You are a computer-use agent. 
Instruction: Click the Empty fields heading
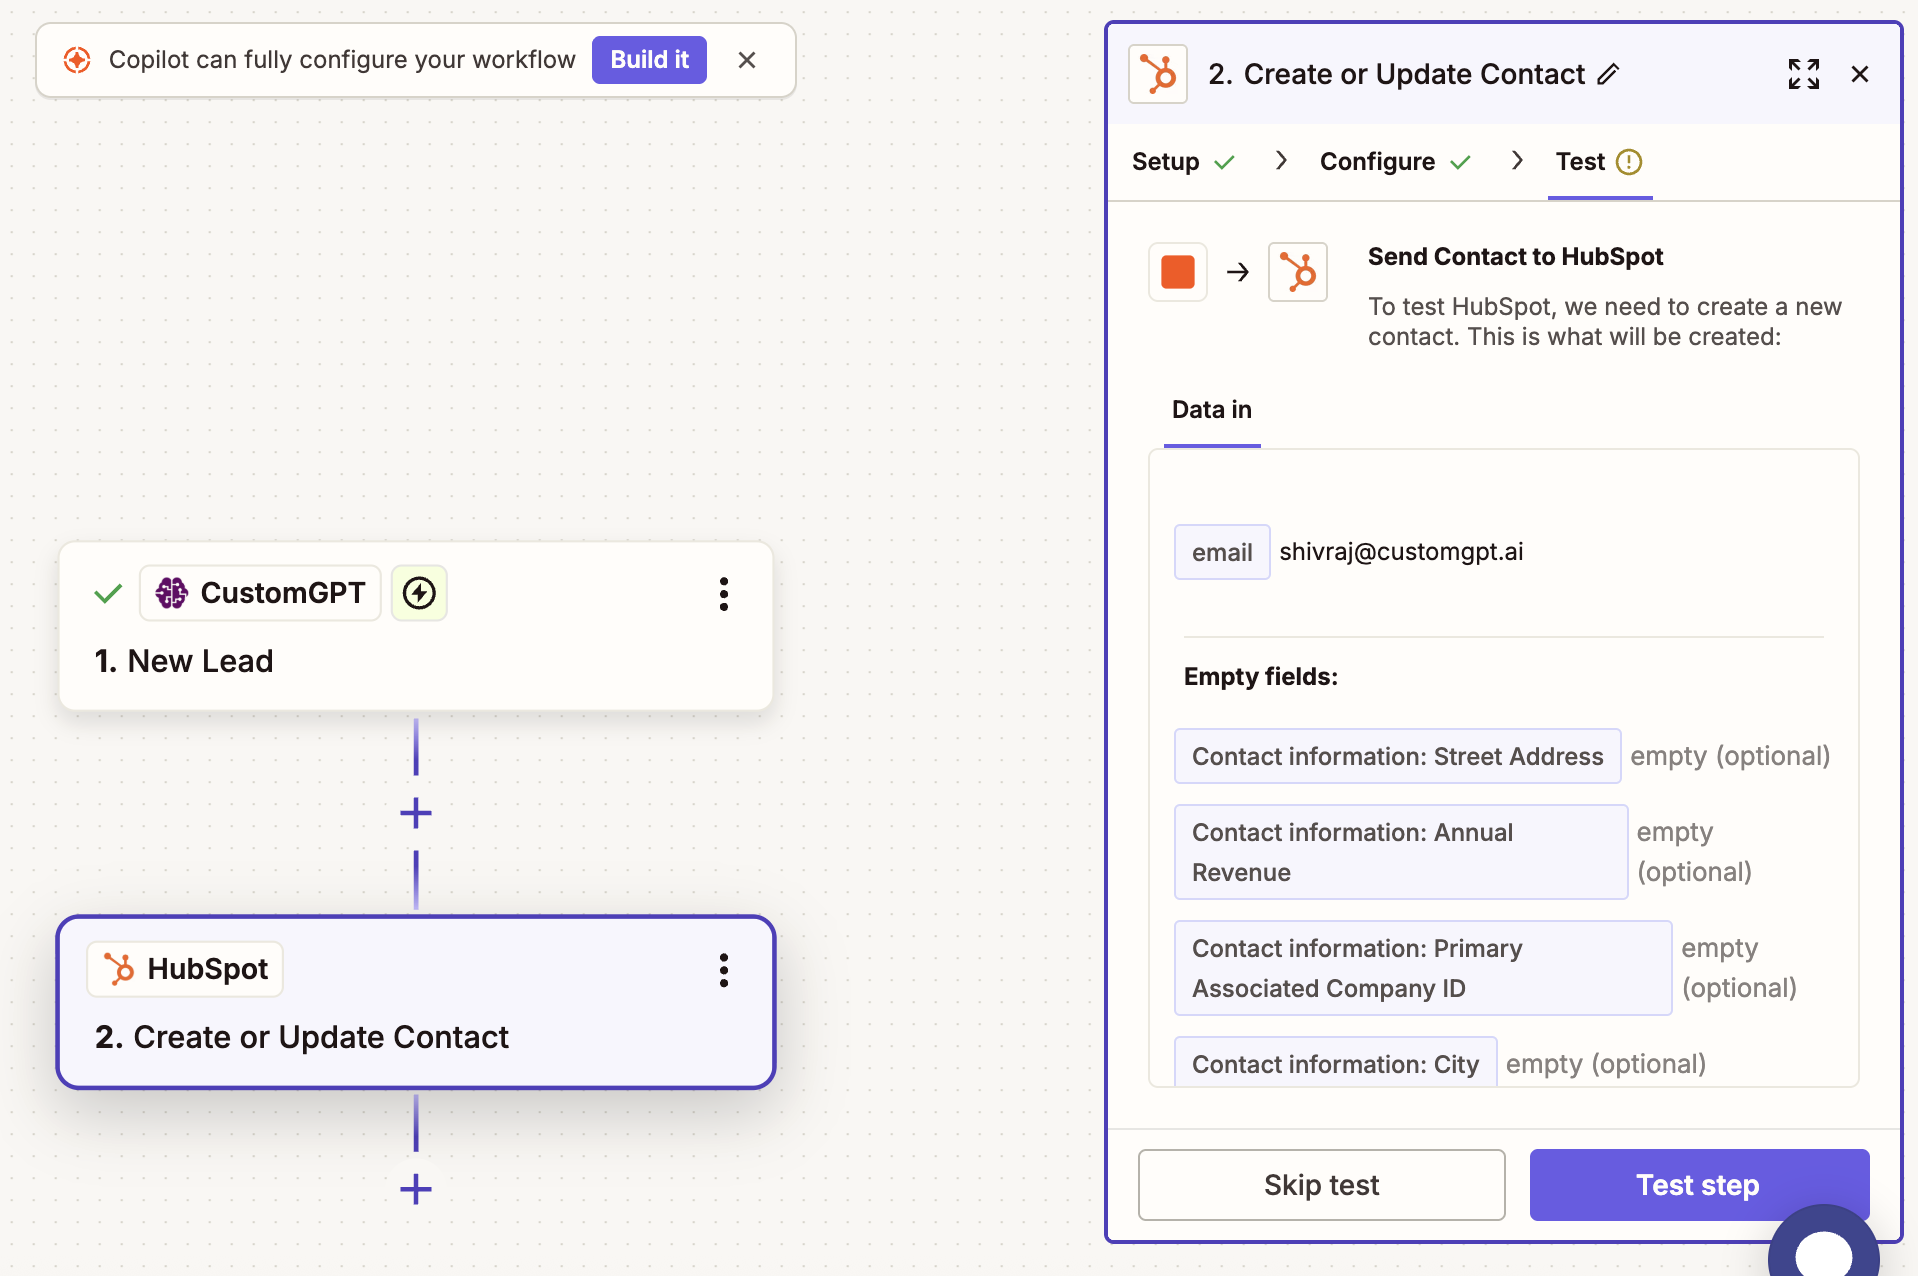click(1260, 677)
